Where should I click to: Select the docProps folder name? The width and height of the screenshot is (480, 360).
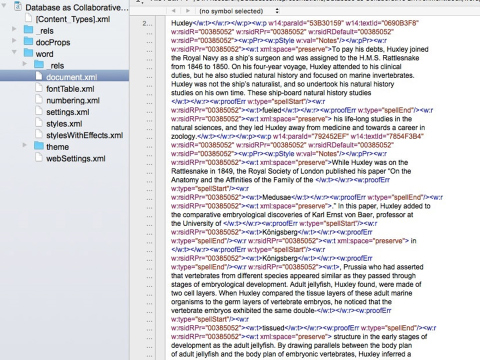(53, 42)
